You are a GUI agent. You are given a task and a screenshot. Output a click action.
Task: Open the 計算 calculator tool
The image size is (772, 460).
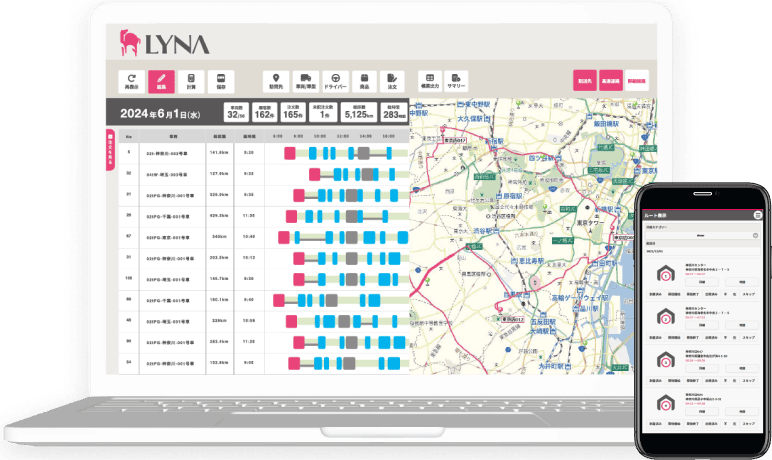click(191, 81)
